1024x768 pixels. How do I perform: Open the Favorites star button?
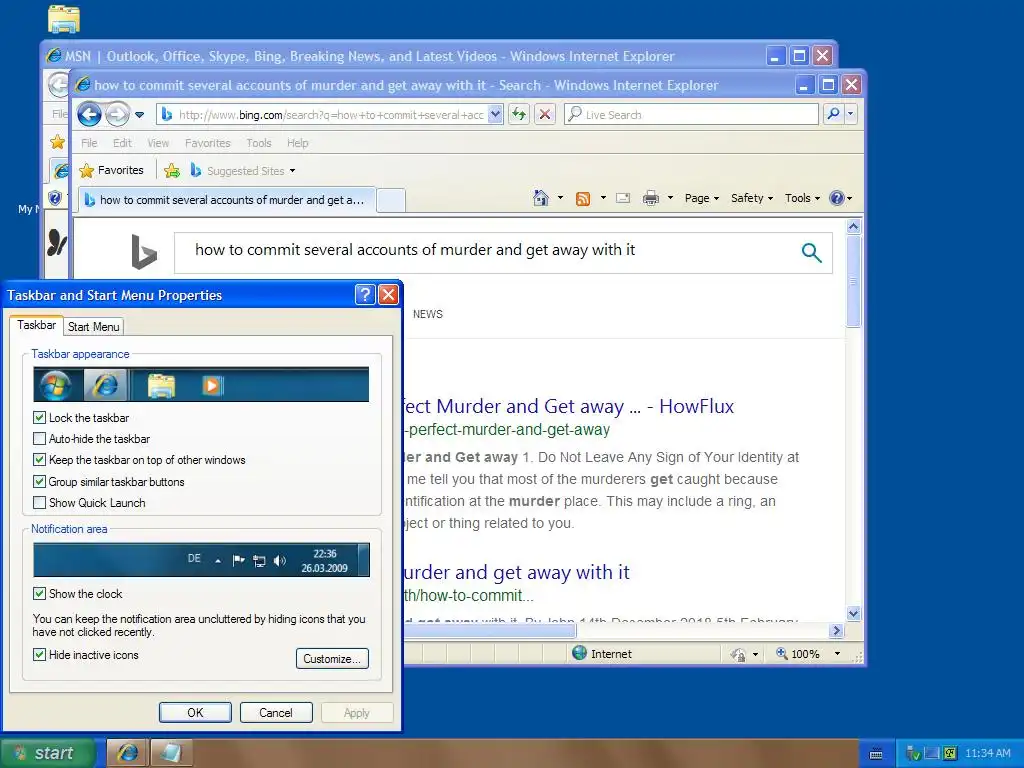tap(111, 170)
